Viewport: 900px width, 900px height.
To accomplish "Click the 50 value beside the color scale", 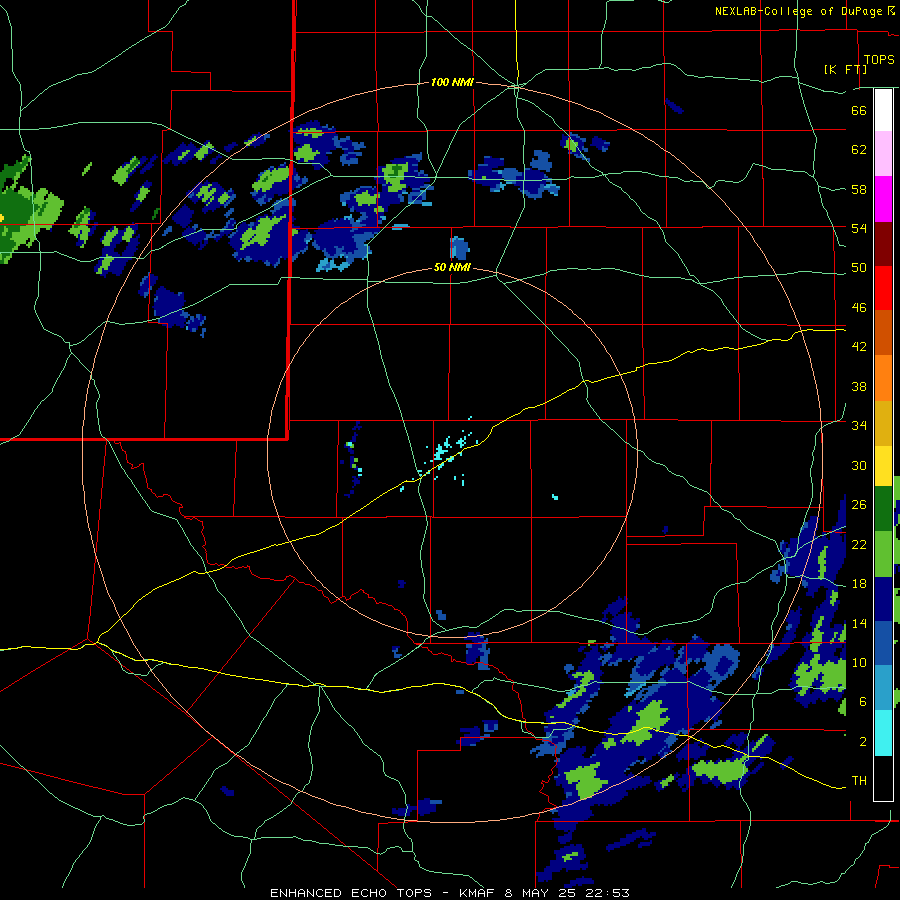I will pos(859,268).
